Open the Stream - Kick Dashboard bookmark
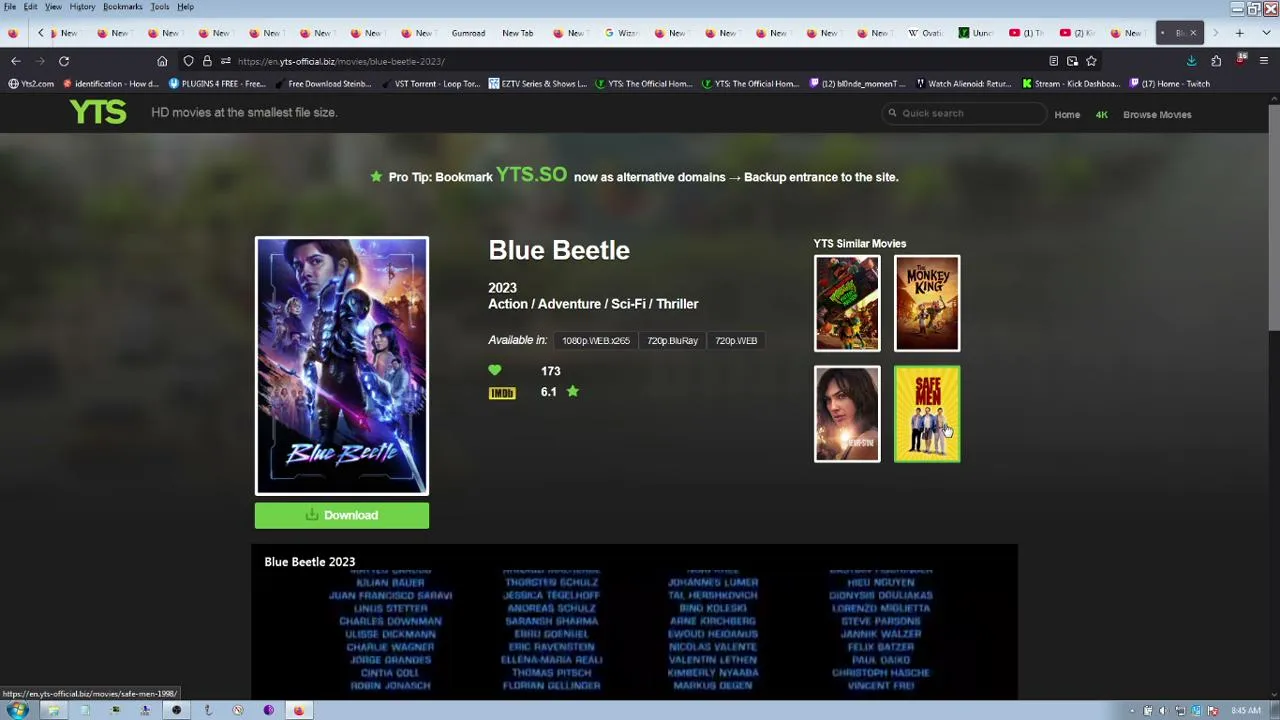The image size is (1280, 720). pyautogui.click(x=1070, y=84)
